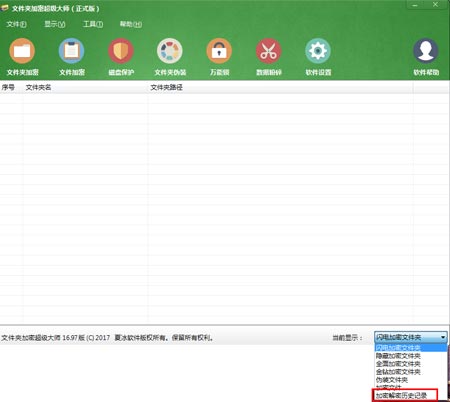Open the 显示(V) menu
The image size is (450, 402).
point(55,24)
